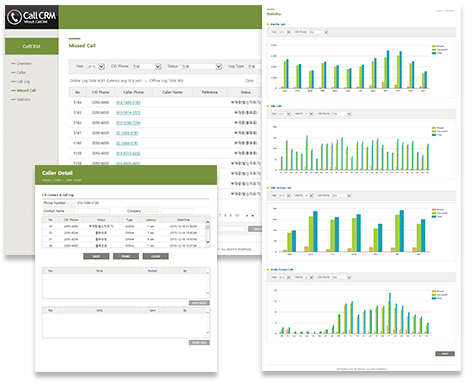Open CID Phone dropdown in Daily Average Calls
Screen dimensions: 474x383
pos(342,196)
